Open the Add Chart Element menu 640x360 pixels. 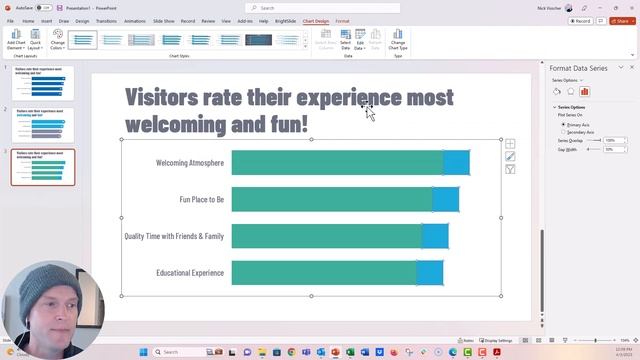click(x=16, y=40)
